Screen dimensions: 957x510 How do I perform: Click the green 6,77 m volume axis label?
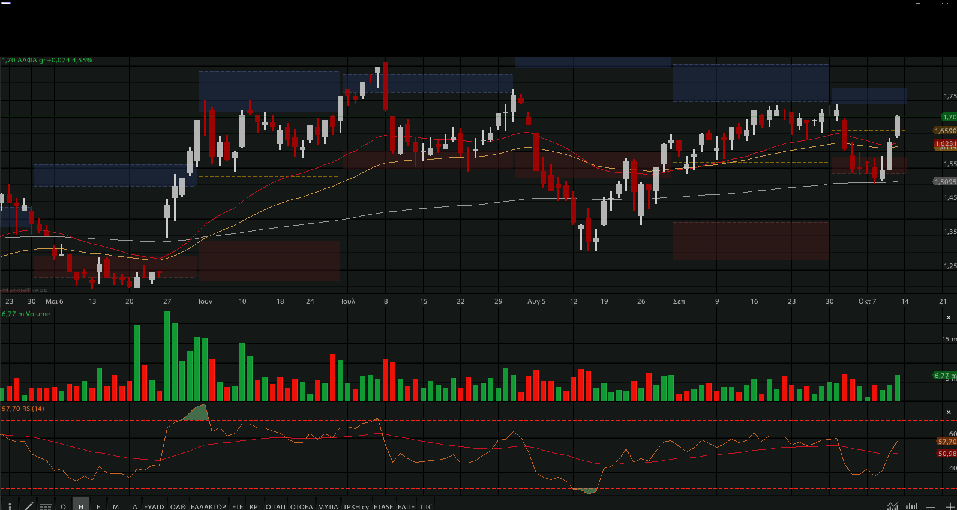point(945,376)
